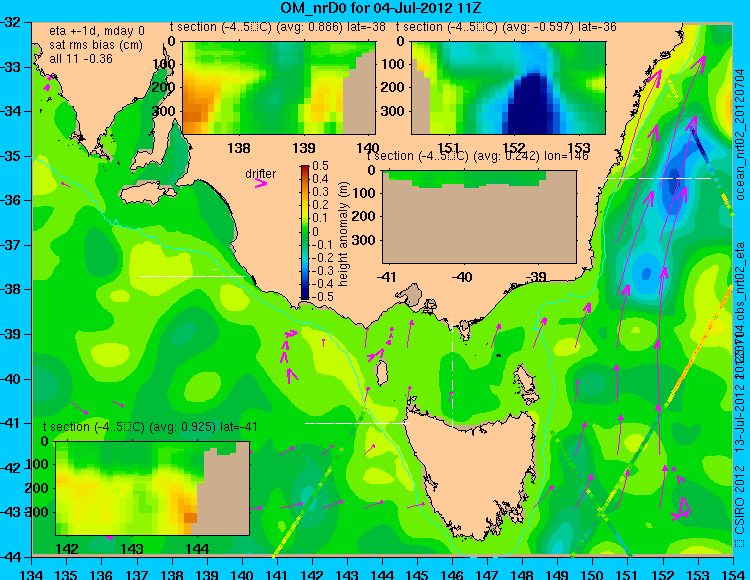Click the -44 latitude label on left axis
The width and height of the screenshot is (750, 580).
click(x=11, y=557)
